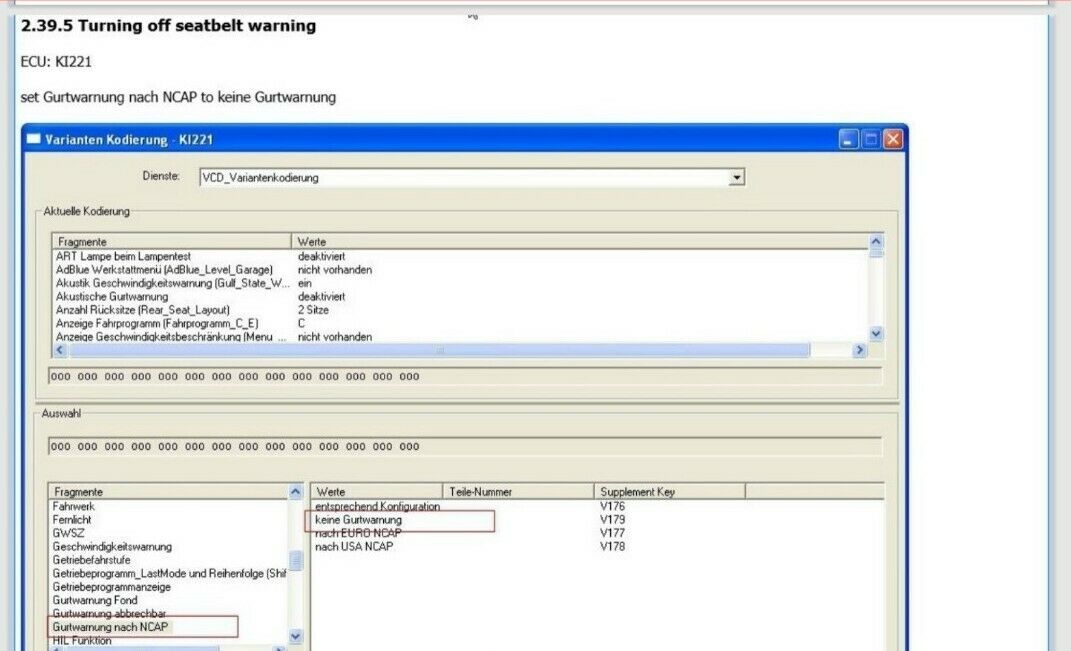Close the Varianten Kodierung - KI221 window
The height and width of the screenshot is (651, 1071).
tap(892, 140)
